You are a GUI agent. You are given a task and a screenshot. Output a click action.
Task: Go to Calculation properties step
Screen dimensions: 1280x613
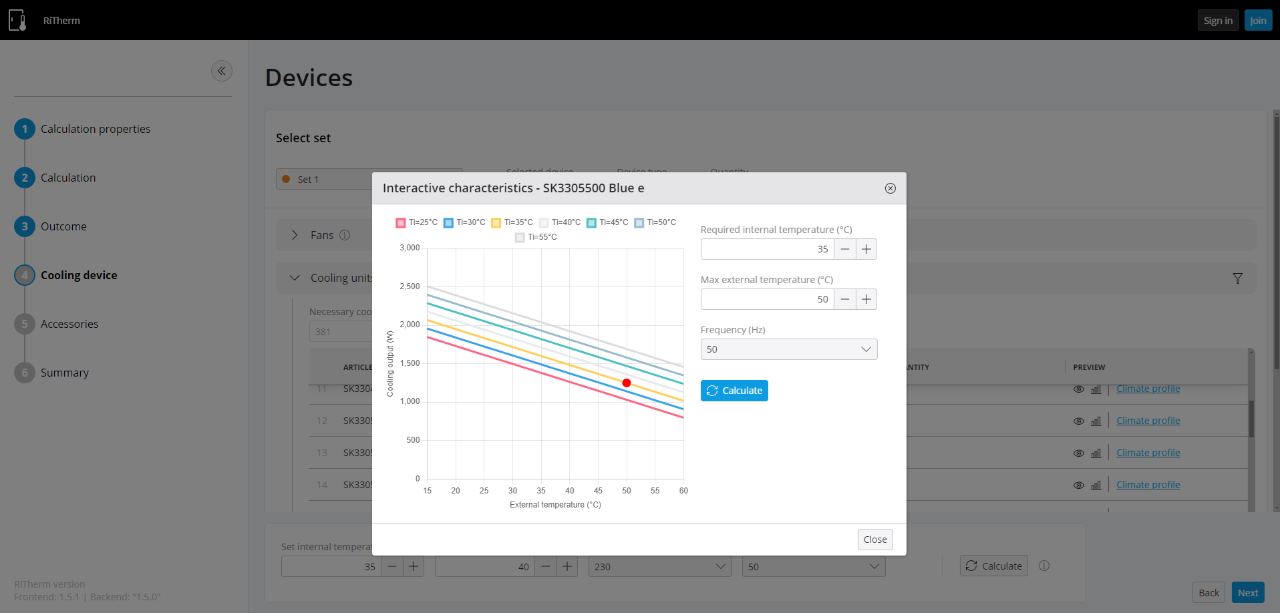tap(95, 129)
